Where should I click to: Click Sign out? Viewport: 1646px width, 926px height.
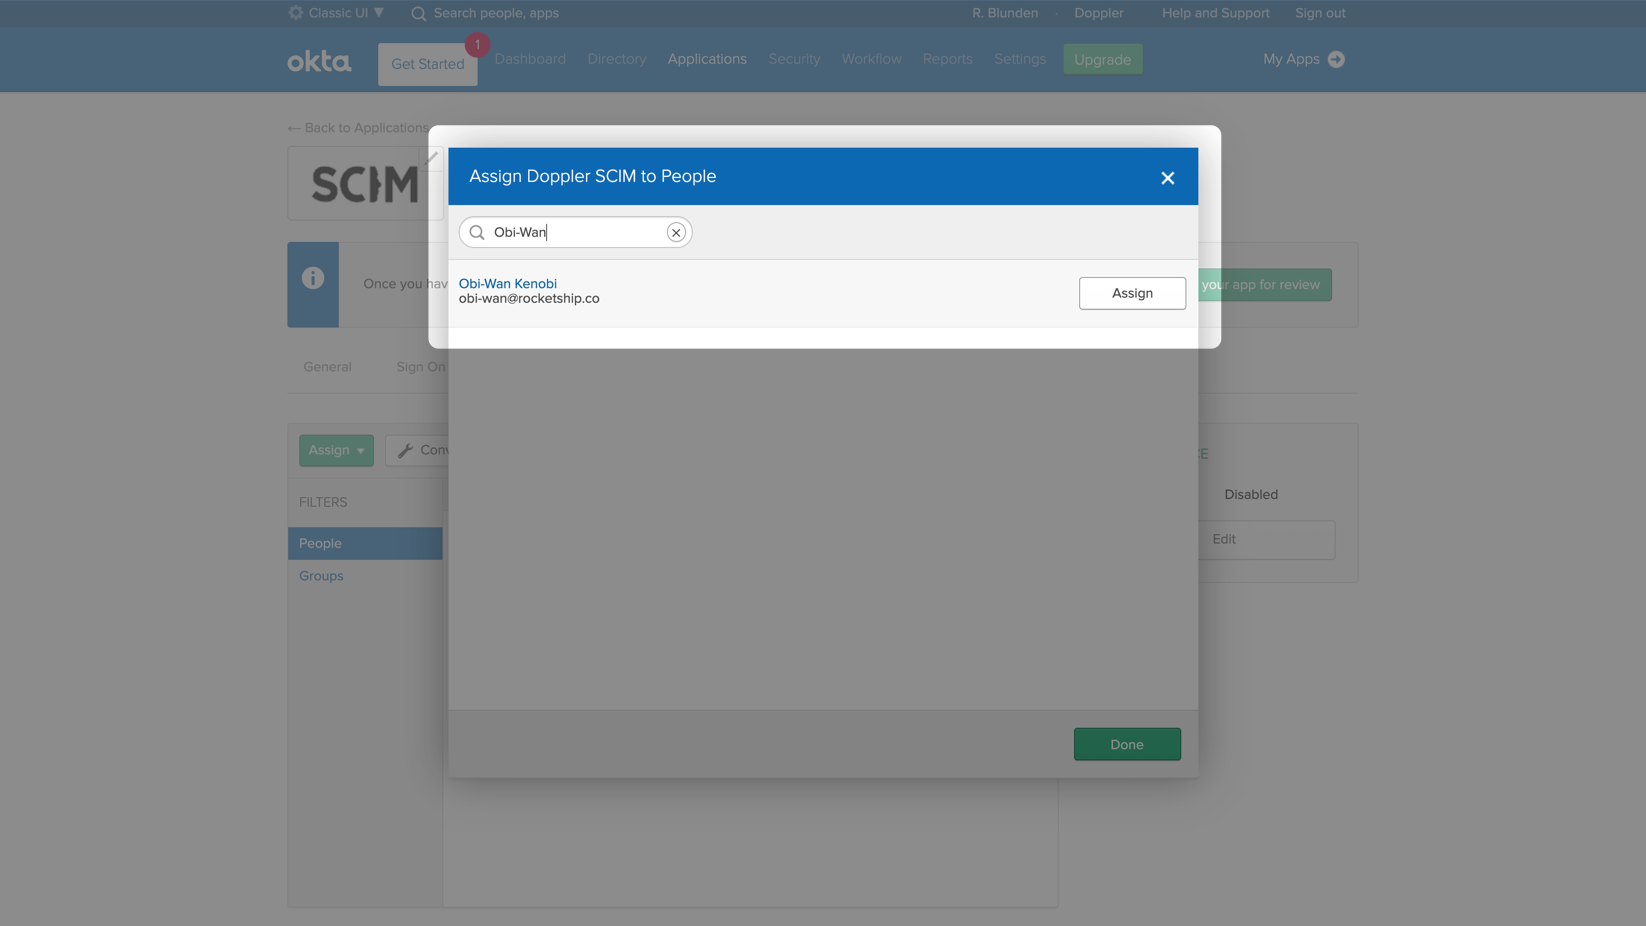1320,13
